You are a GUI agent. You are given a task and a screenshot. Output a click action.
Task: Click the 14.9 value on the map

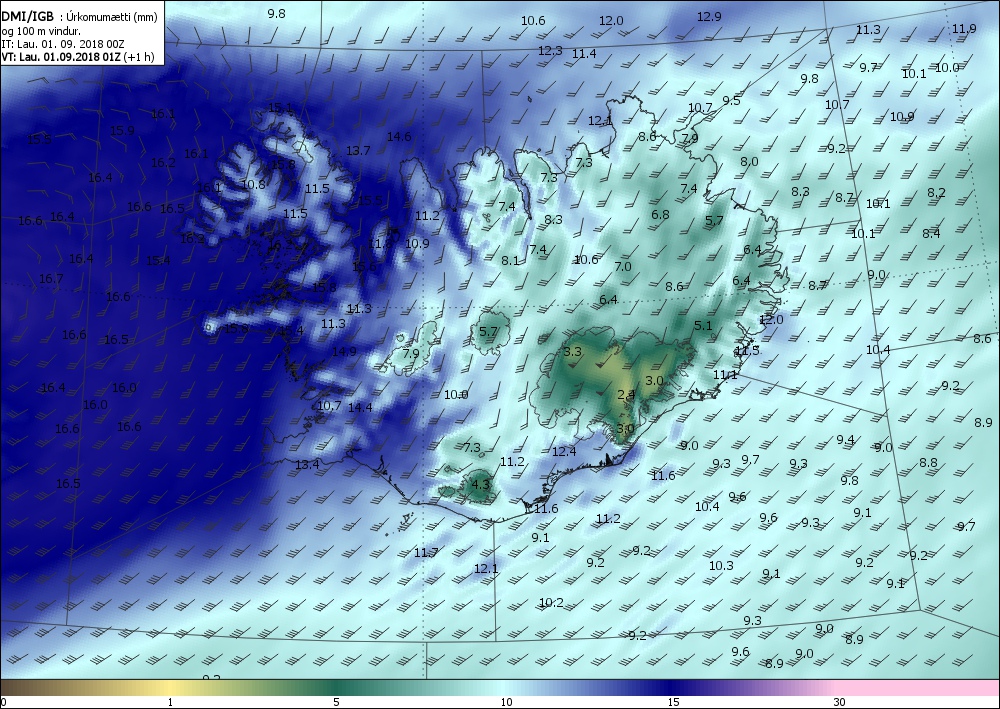[x=344, y=351]
